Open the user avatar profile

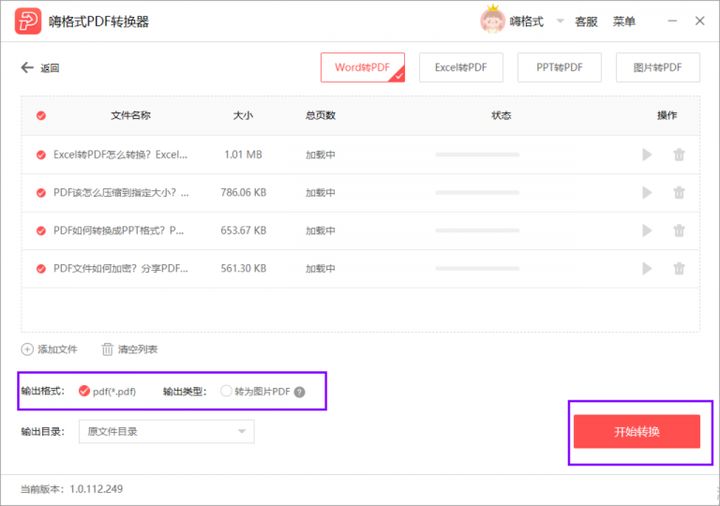(492, 20)
